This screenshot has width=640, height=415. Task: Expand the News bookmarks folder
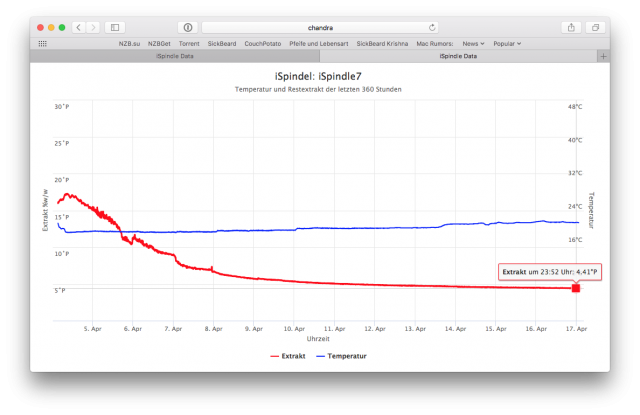(474, 44)
